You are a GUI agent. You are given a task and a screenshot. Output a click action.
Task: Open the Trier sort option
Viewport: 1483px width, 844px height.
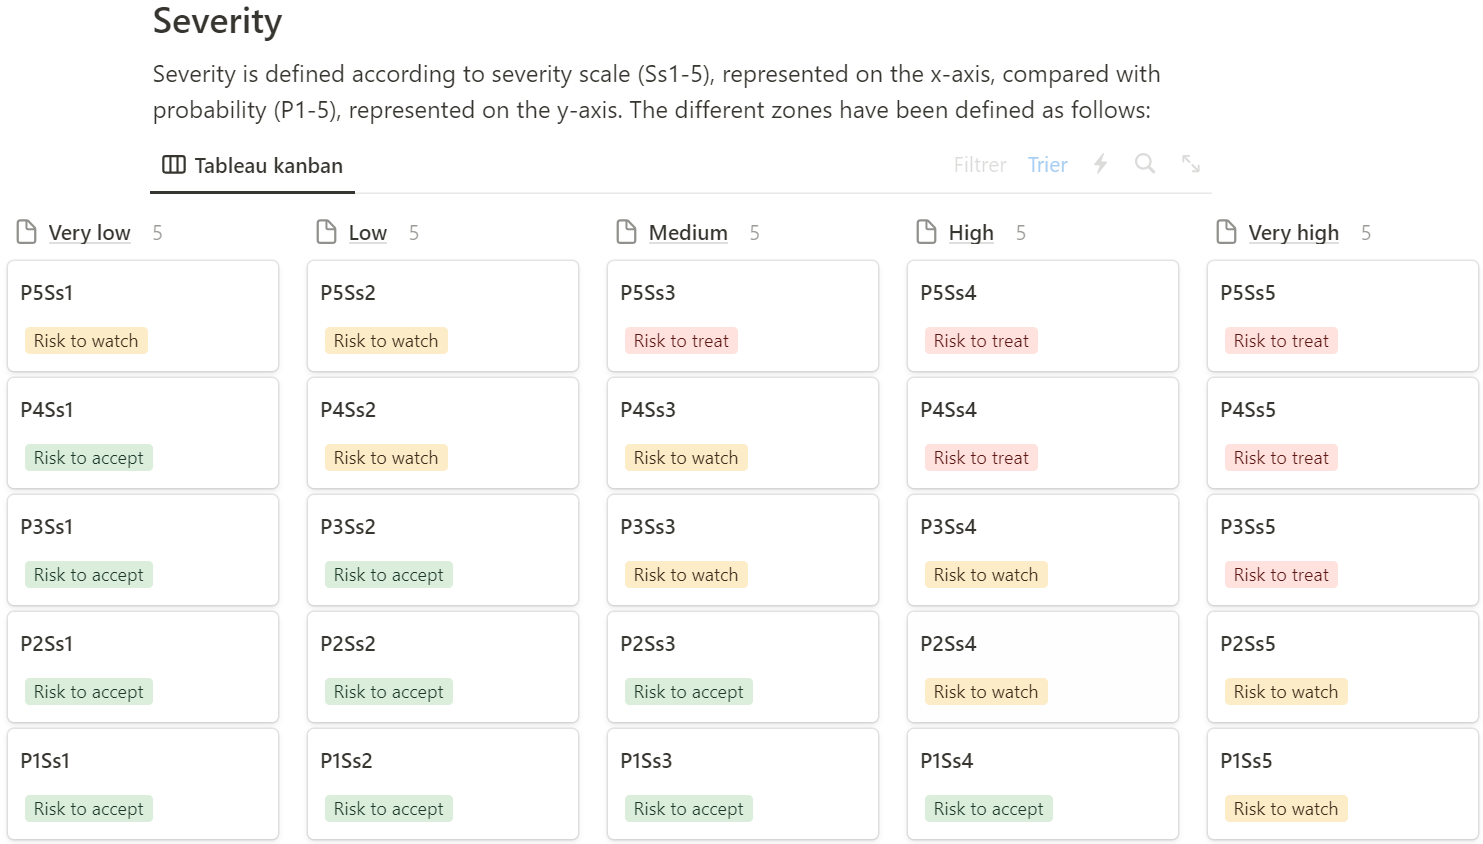click(1047, 165)
